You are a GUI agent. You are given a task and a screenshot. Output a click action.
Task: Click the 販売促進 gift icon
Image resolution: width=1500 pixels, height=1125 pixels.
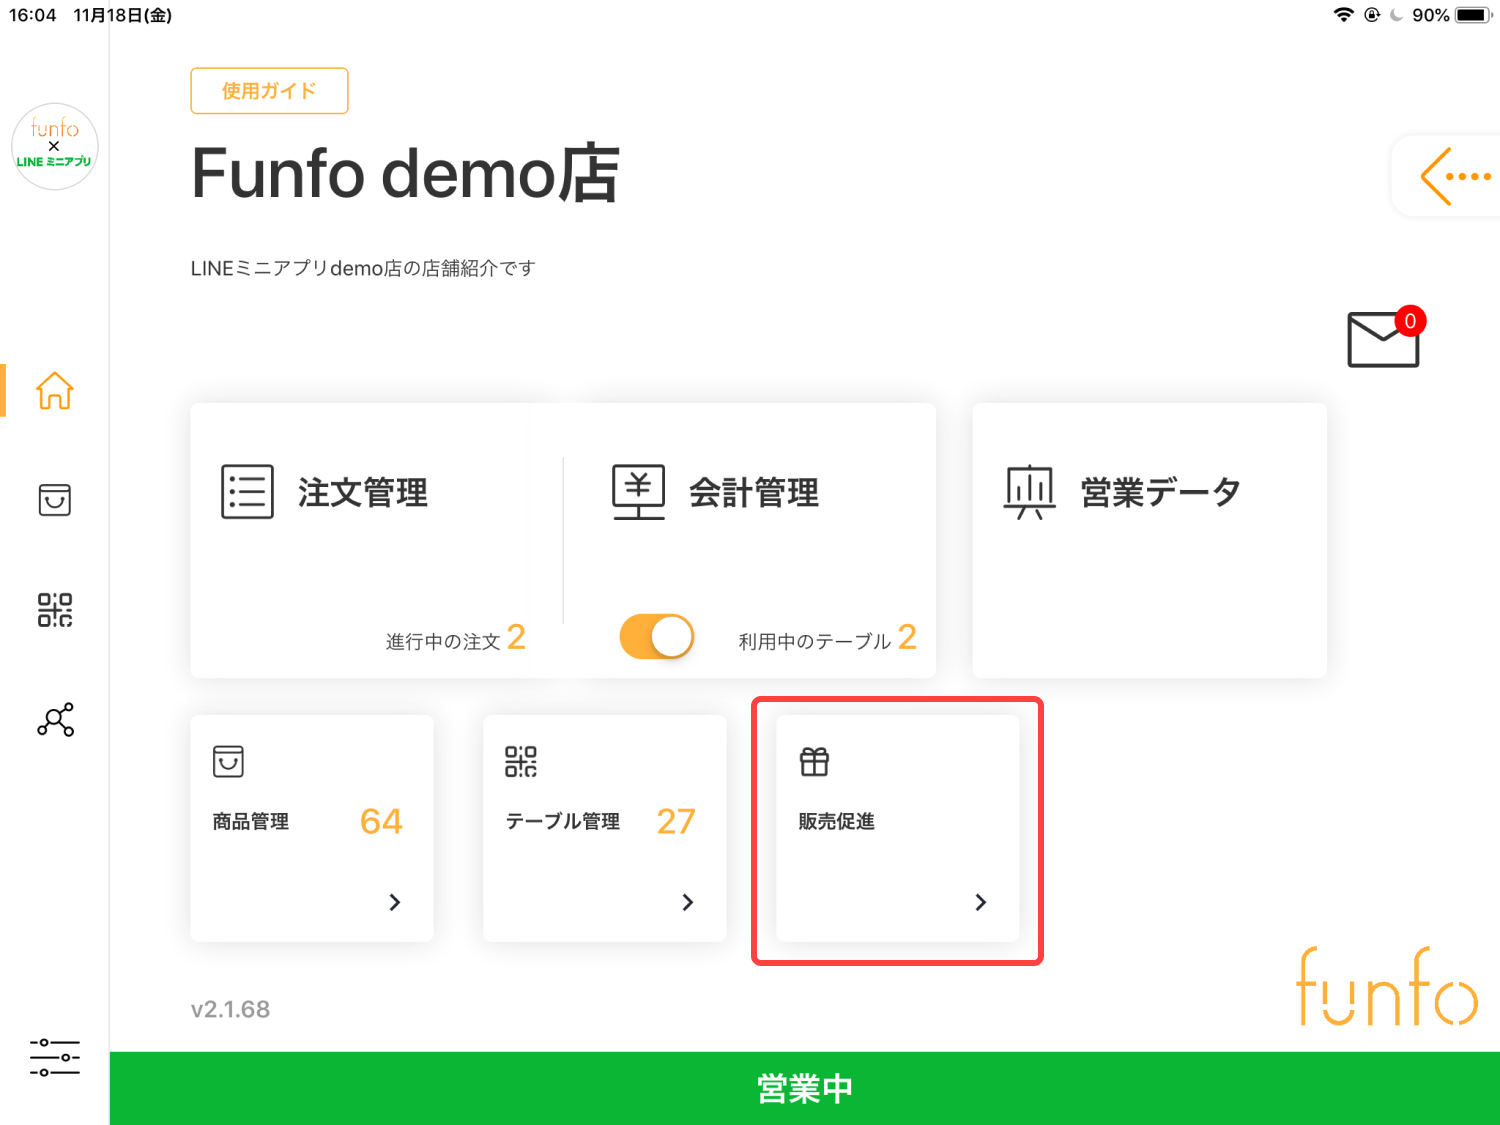click(x=814, y=762)
